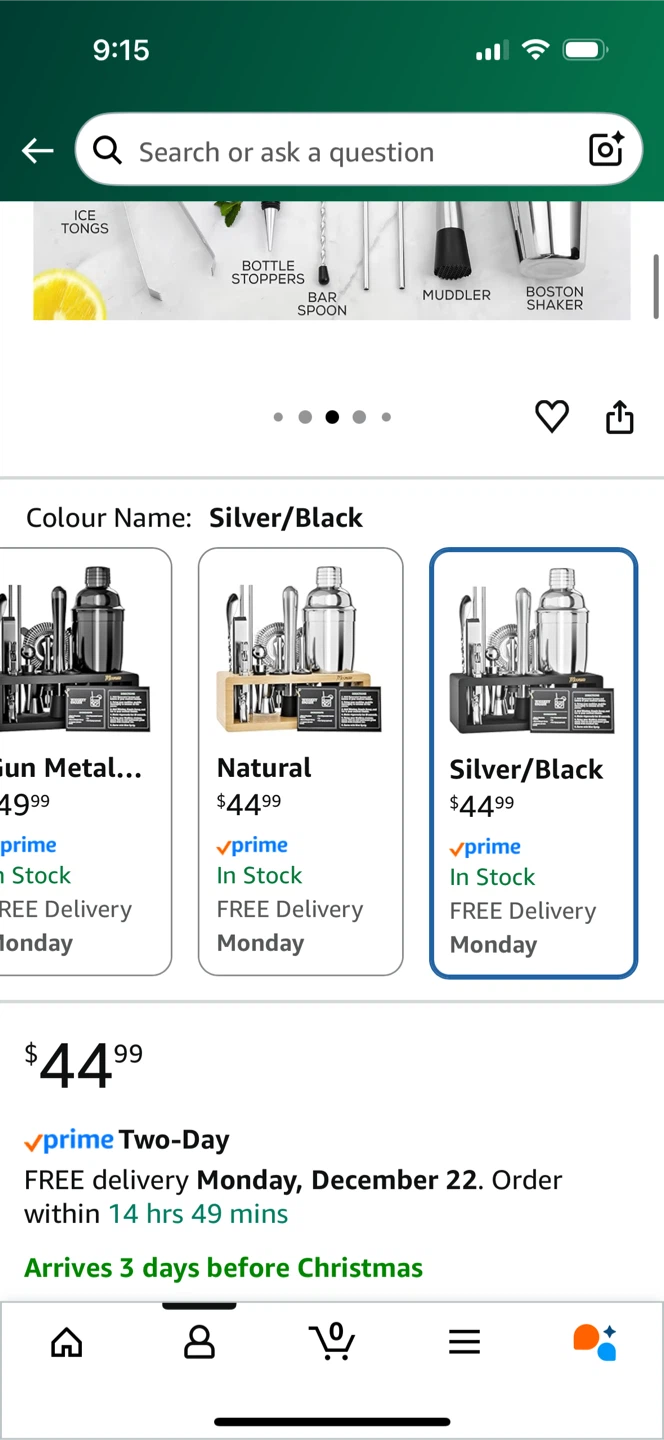Open the hamburger menu tab

(x=464, y=1341)
